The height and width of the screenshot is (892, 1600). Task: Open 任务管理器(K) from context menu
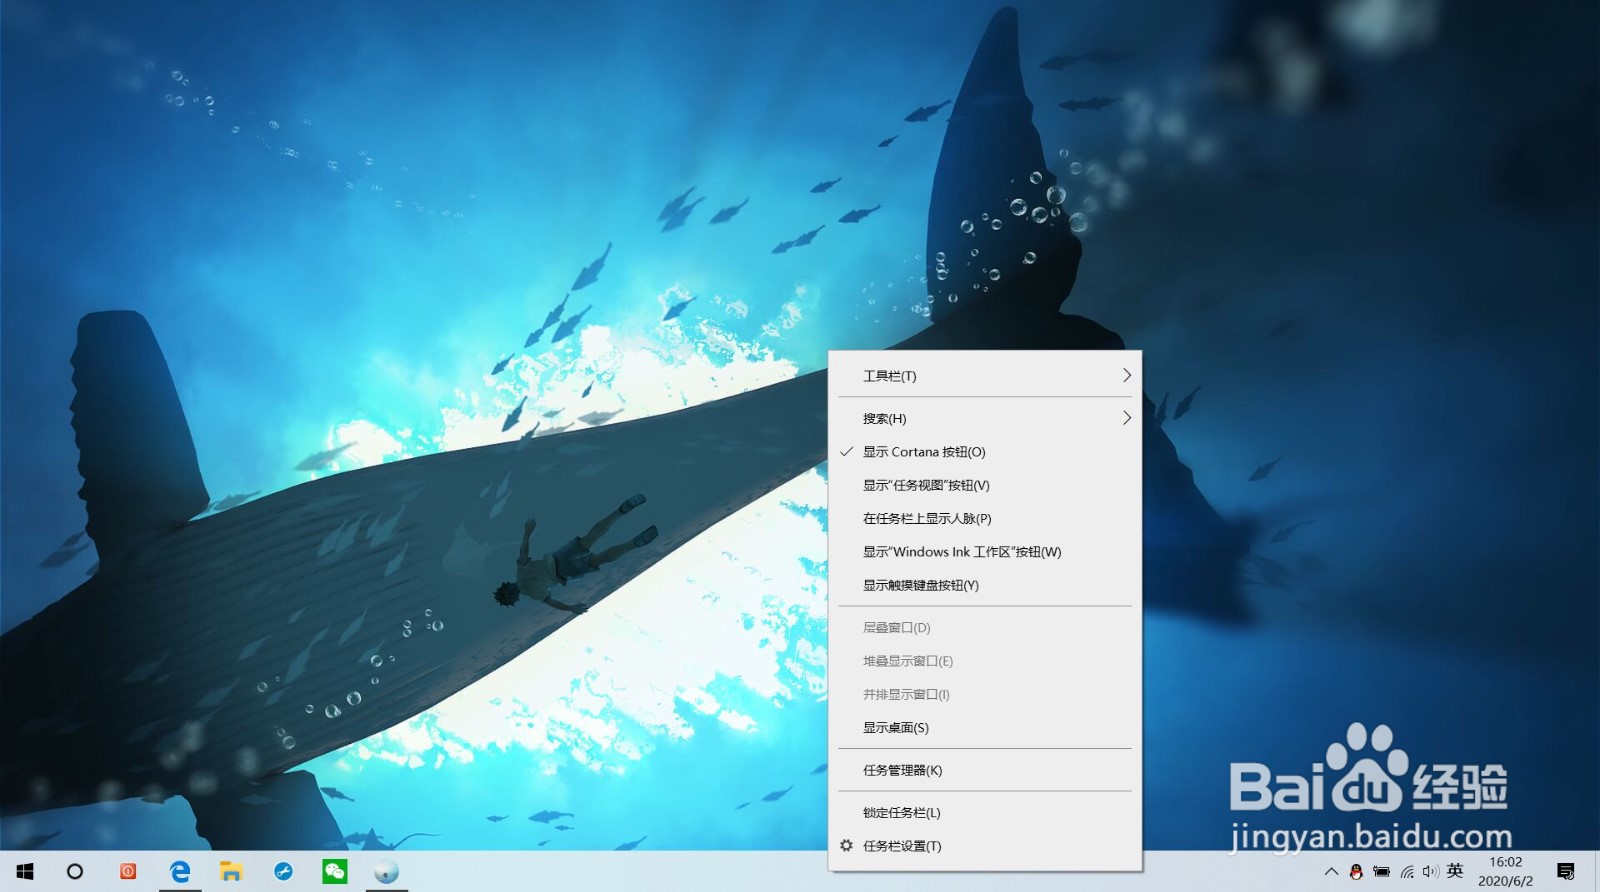[x=985, y=770]
